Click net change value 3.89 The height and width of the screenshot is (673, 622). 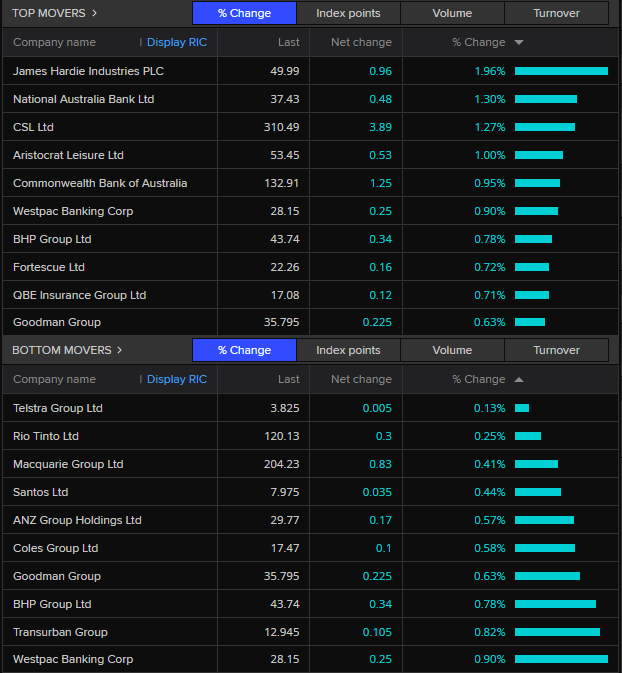click(x=380, y=127)
